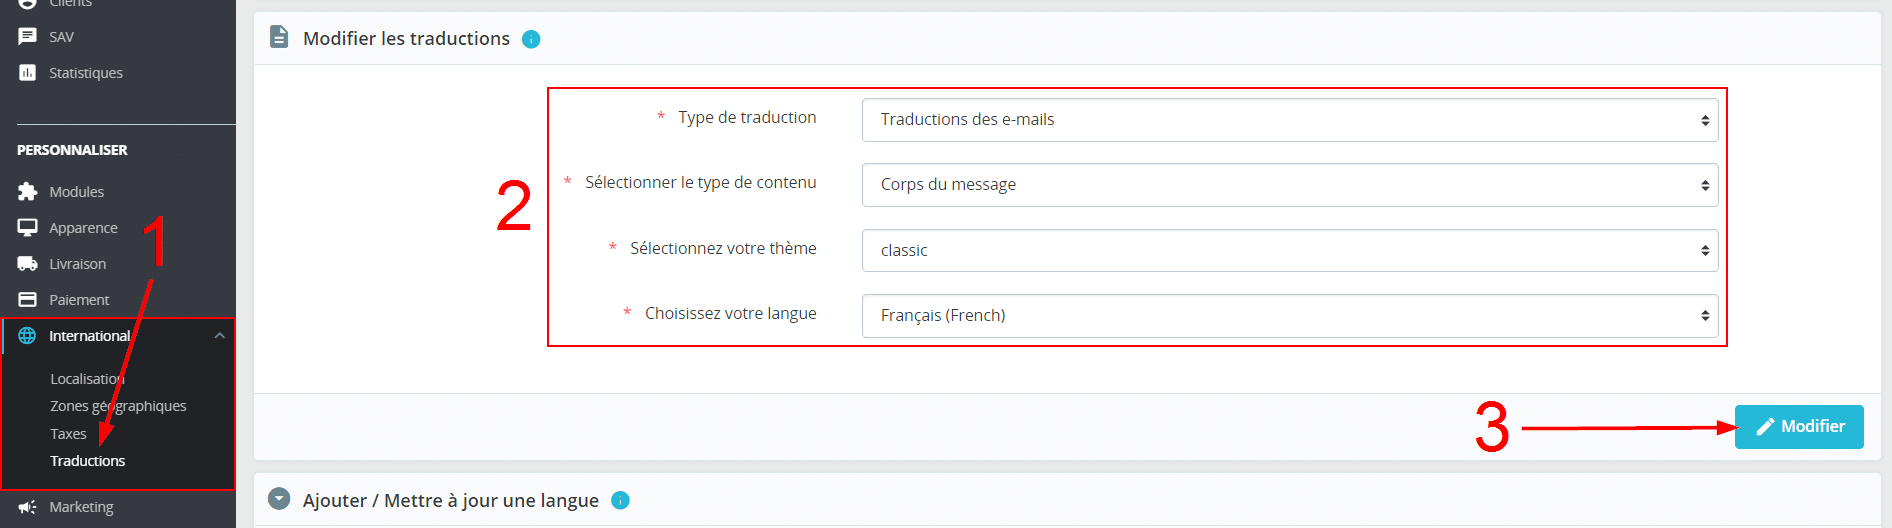Go to Zones géographiques submenu

point(118,406)
